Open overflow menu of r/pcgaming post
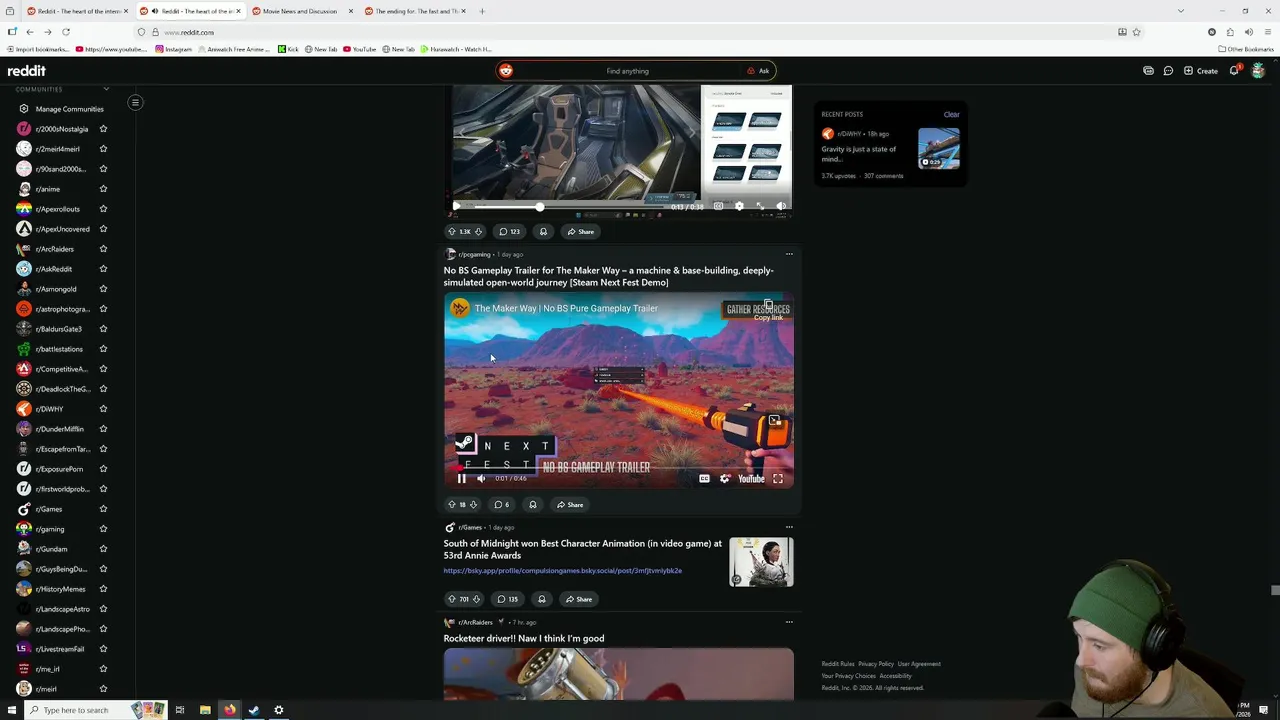 pyautogui.click(x=789, y=254)
